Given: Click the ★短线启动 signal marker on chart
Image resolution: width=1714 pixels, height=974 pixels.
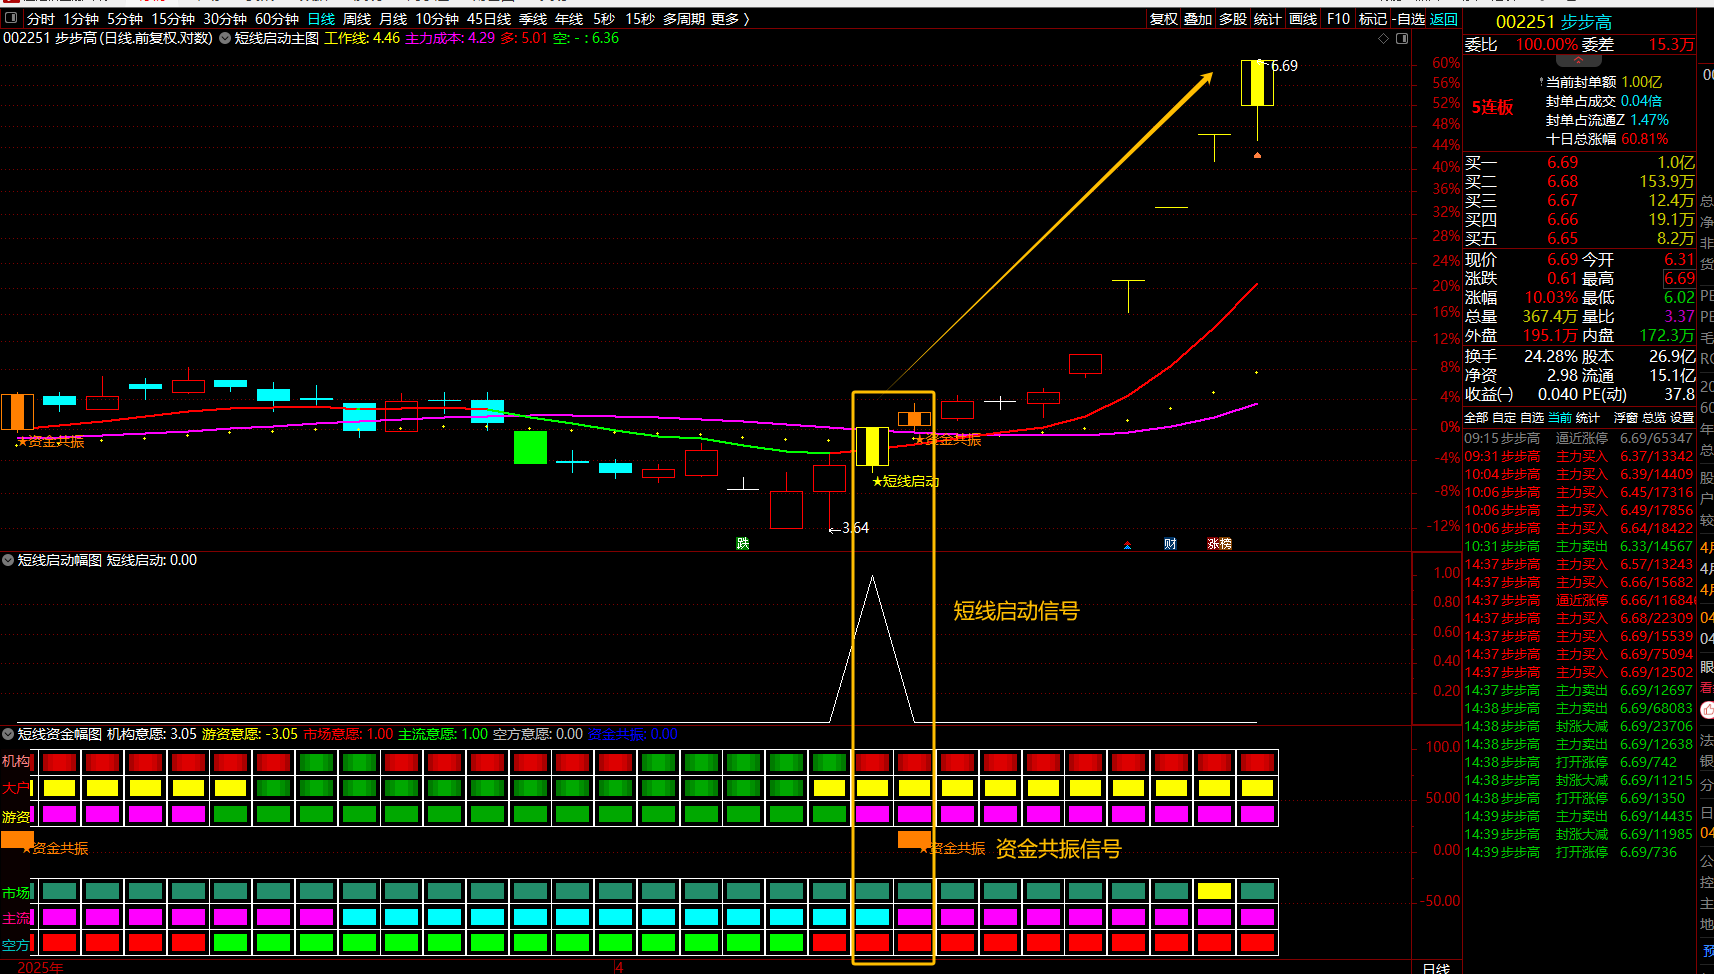Looking at the screenshot, I should click(x=906, y=482).
